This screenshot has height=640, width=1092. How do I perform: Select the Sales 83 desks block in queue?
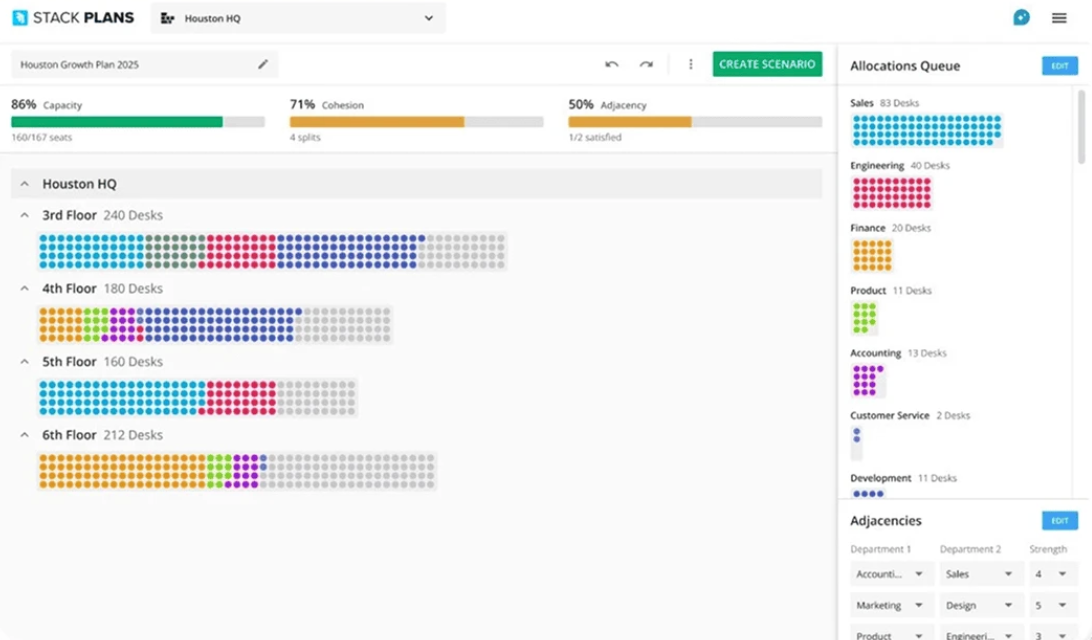(x=926, y=130)
